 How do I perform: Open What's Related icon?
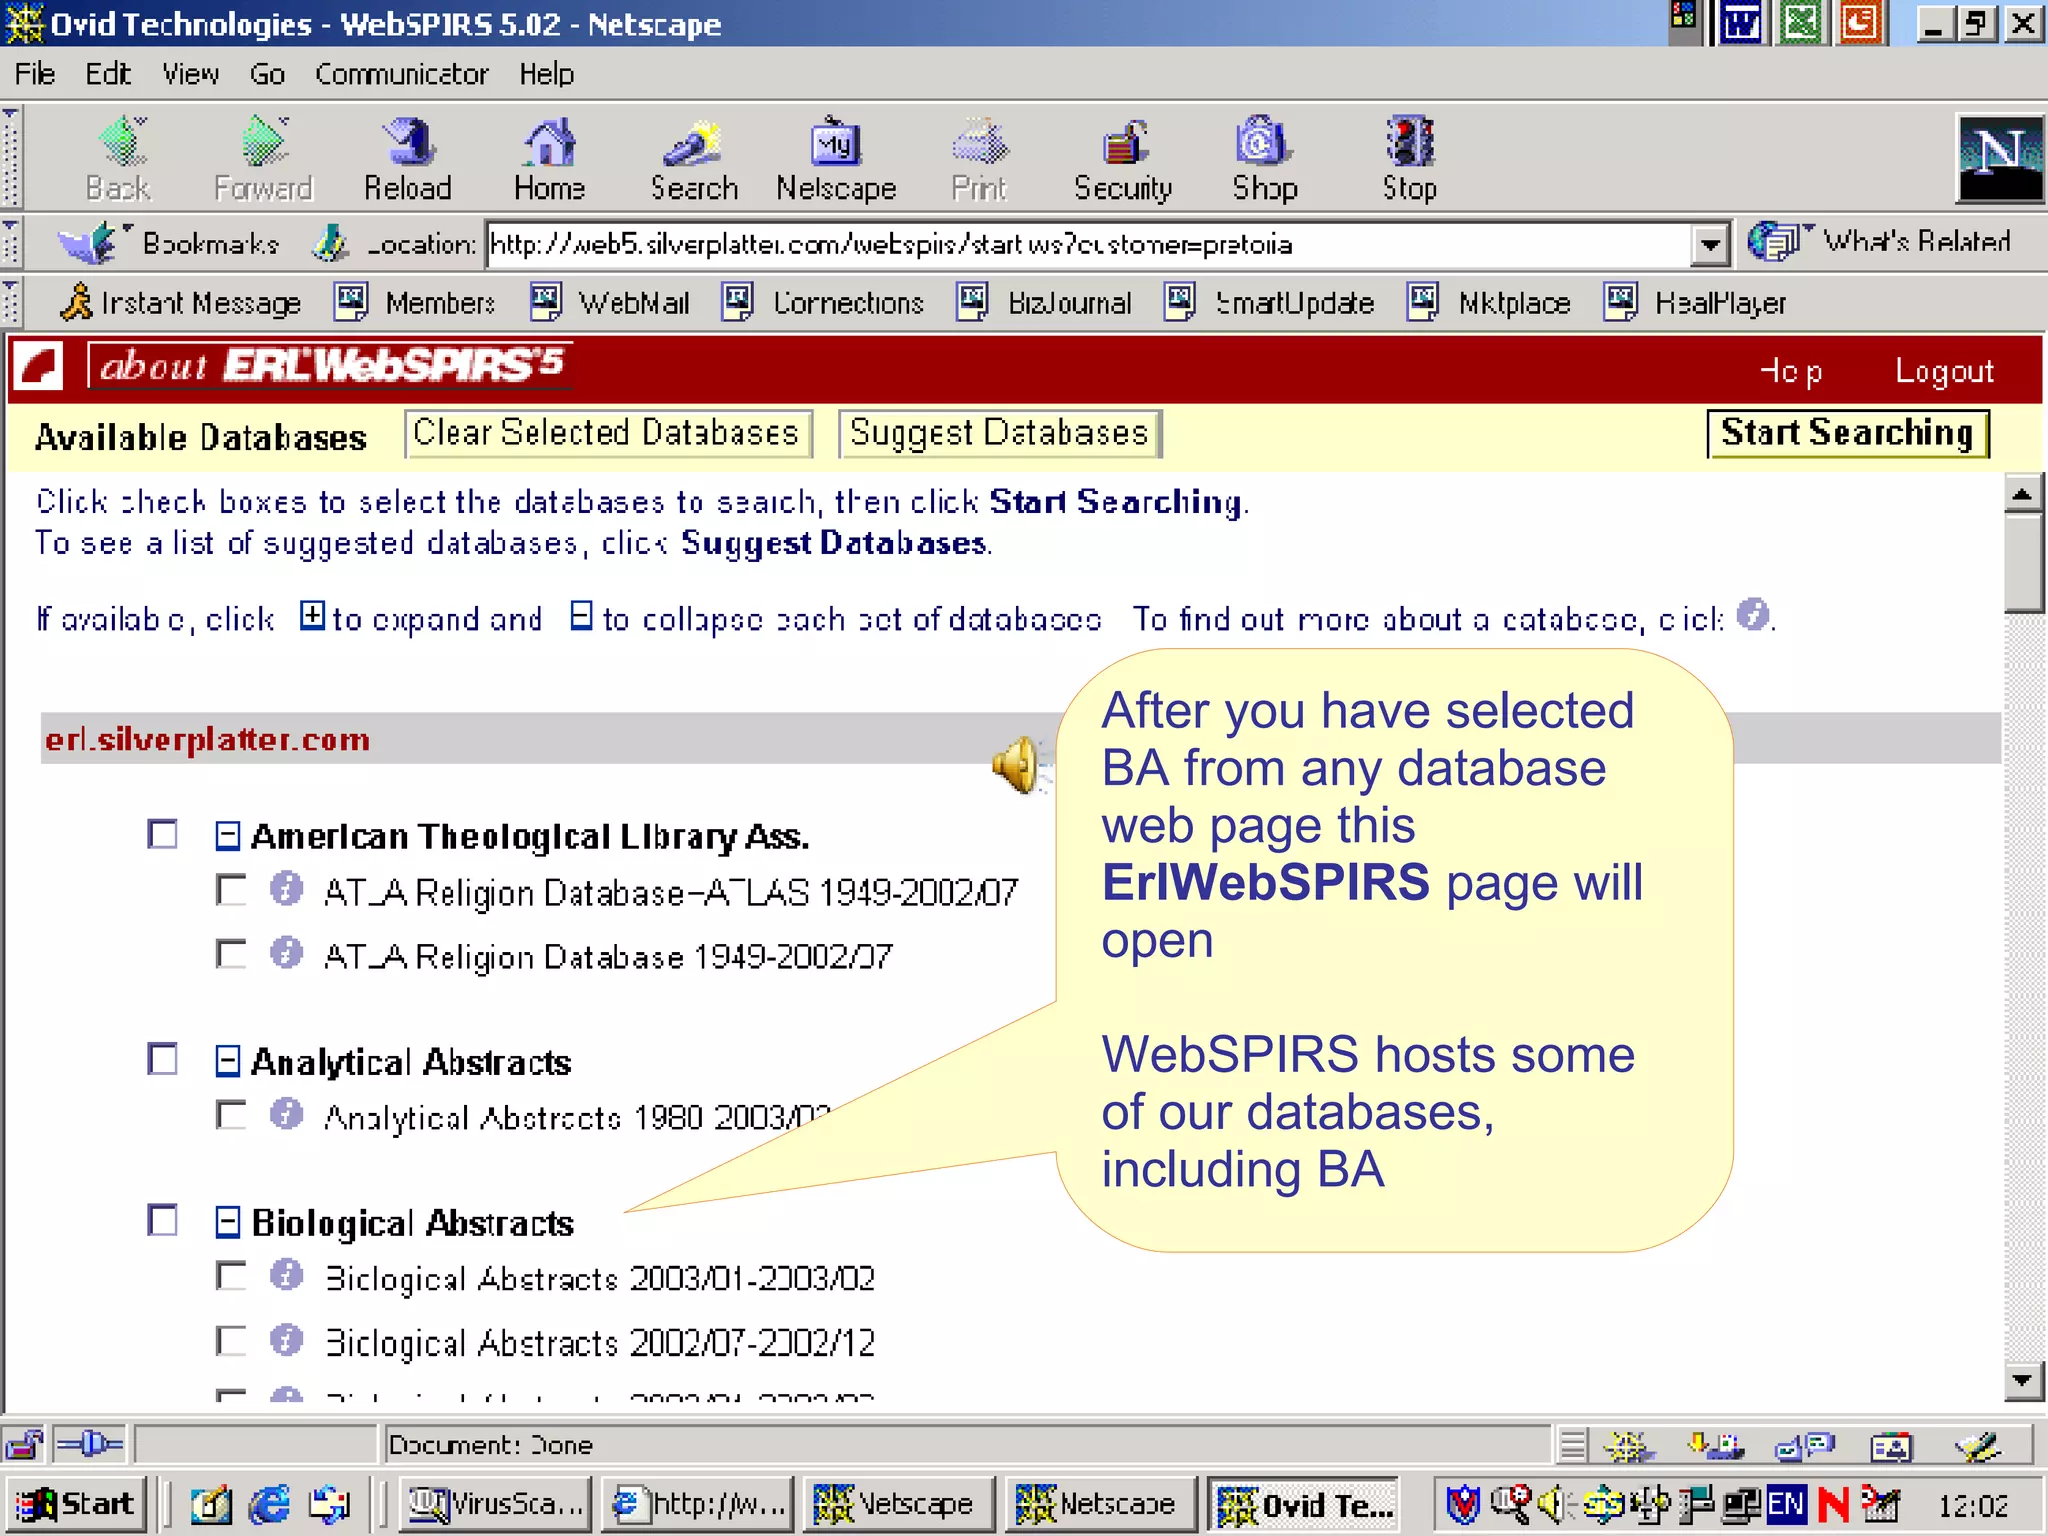(x=1773, y=242)
